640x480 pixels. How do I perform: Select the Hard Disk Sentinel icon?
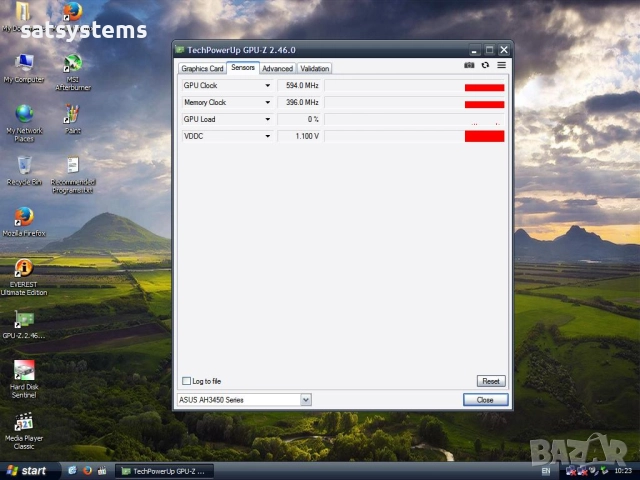click(24, 379)
